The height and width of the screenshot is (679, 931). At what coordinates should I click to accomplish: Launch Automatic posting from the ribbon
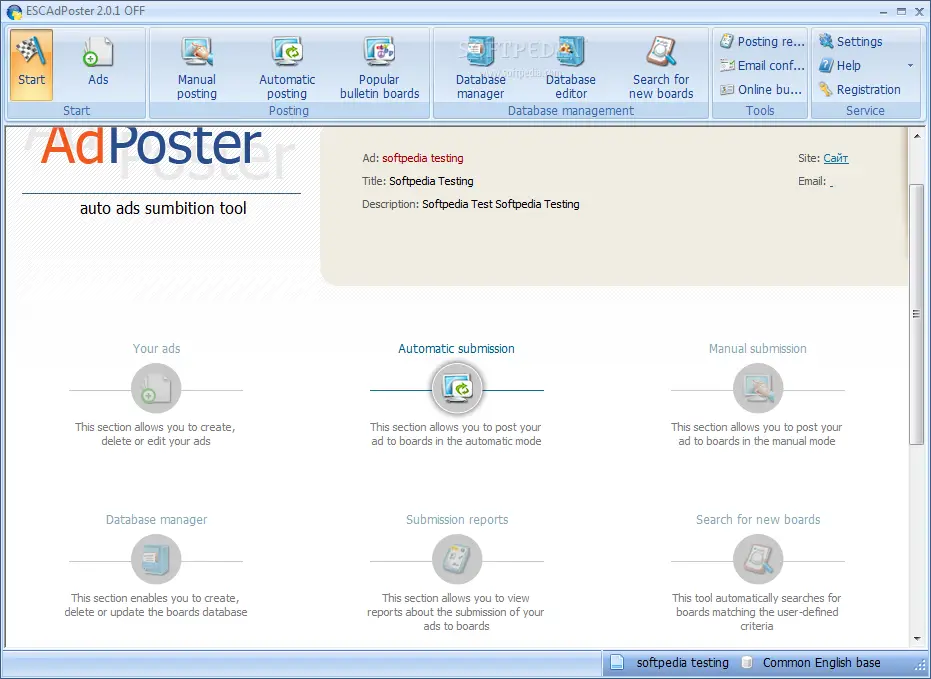pyautogui.click(x=287, y=68)
